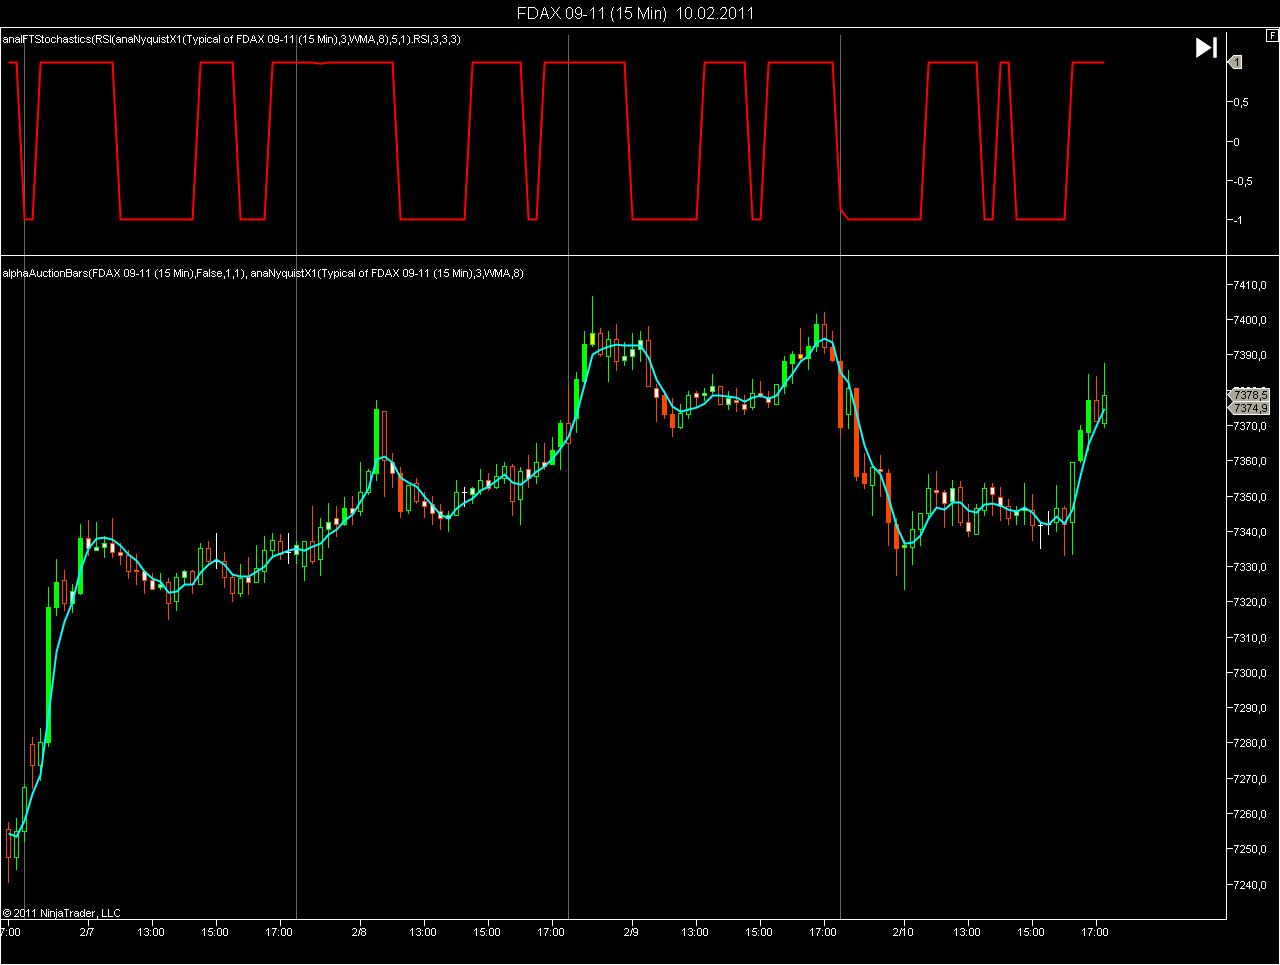Select the anaFTStochastics indicator label
Image resolution: width=1280 pixels, height=965 pixels.
[232, 39]
